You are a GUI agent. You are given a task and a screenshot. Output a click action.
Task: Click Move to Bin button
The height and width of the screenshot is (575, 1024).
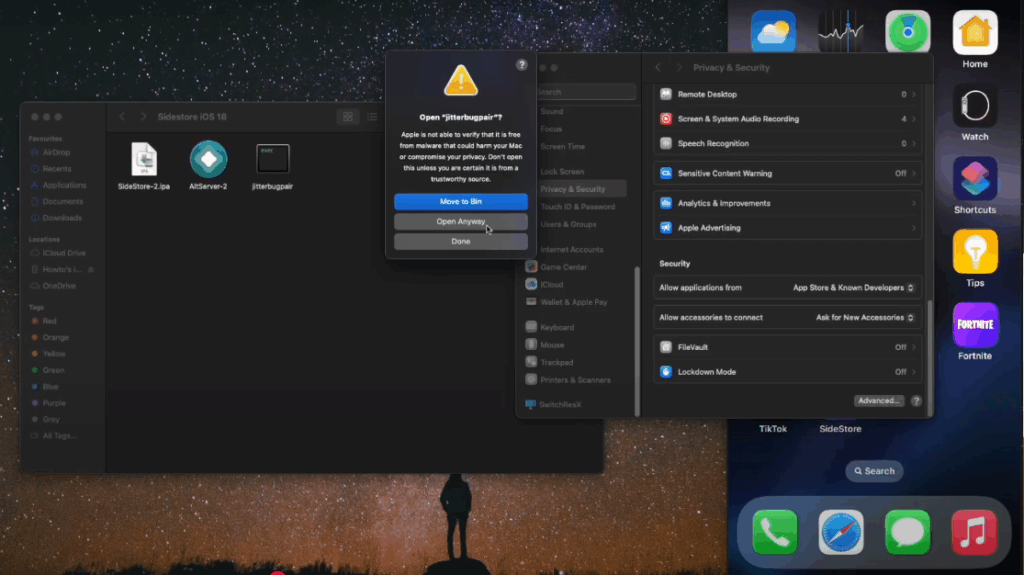coord(460,201)
